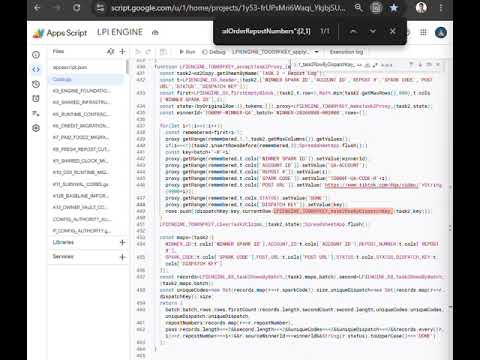Open the Google apps grid
Screen dimensions: 480x360
(x=423, y=32)
